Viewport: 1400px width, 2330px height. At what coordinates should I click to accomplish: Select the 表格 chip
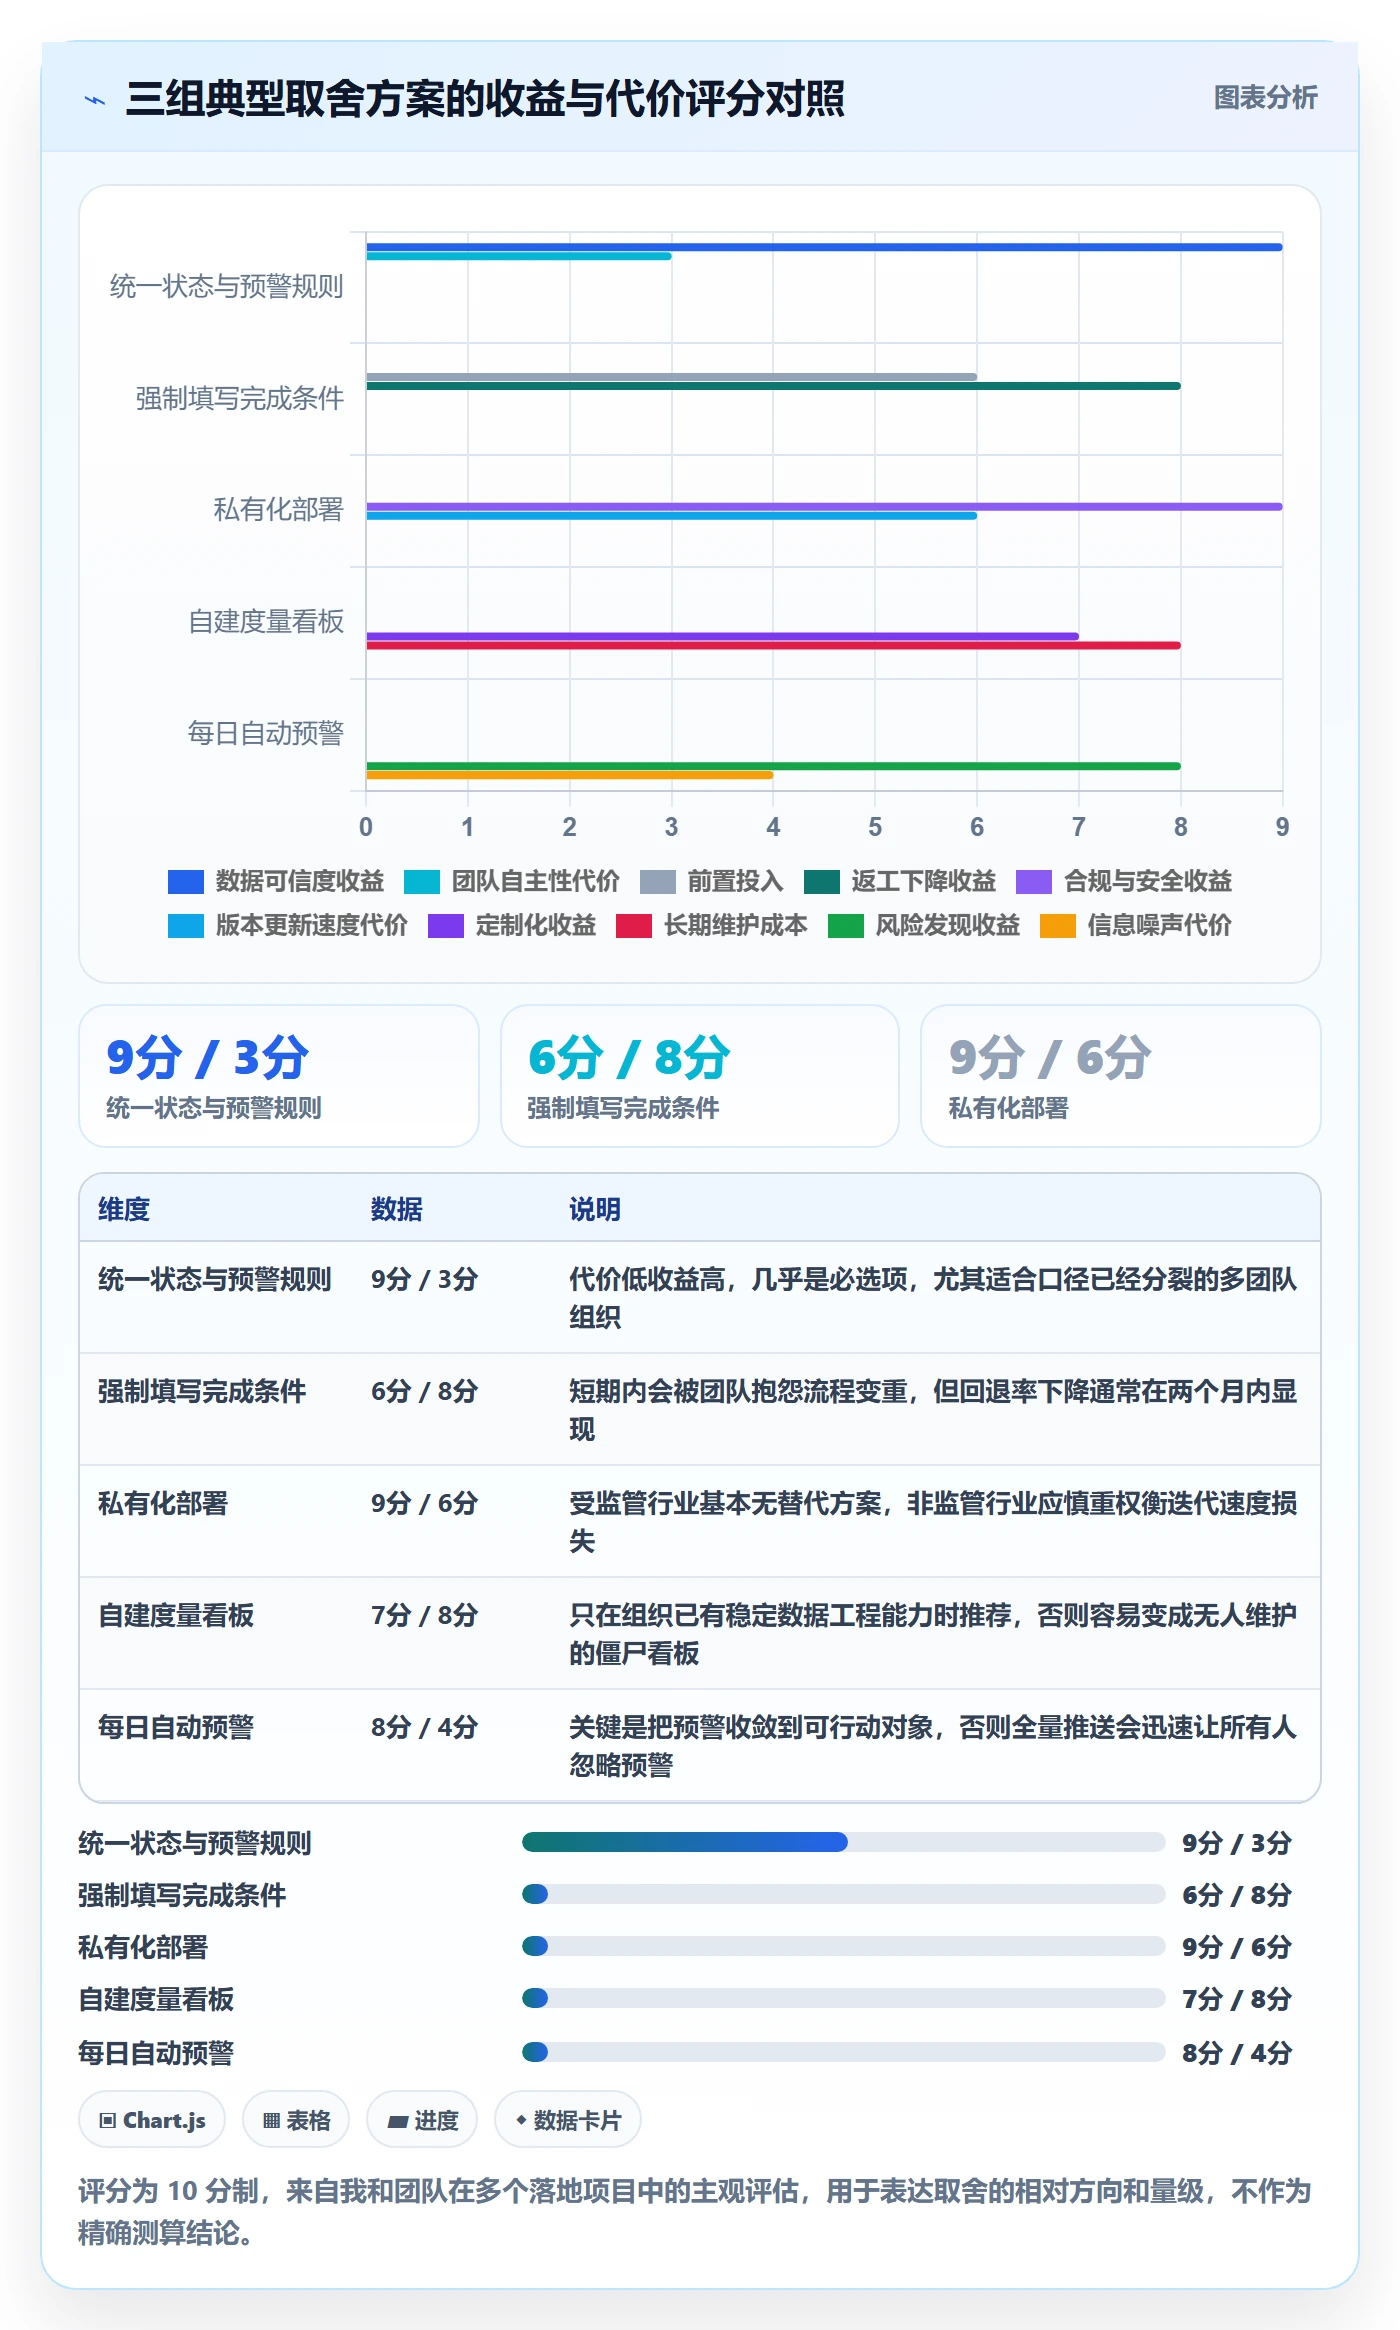click(x=296, y=2120)
